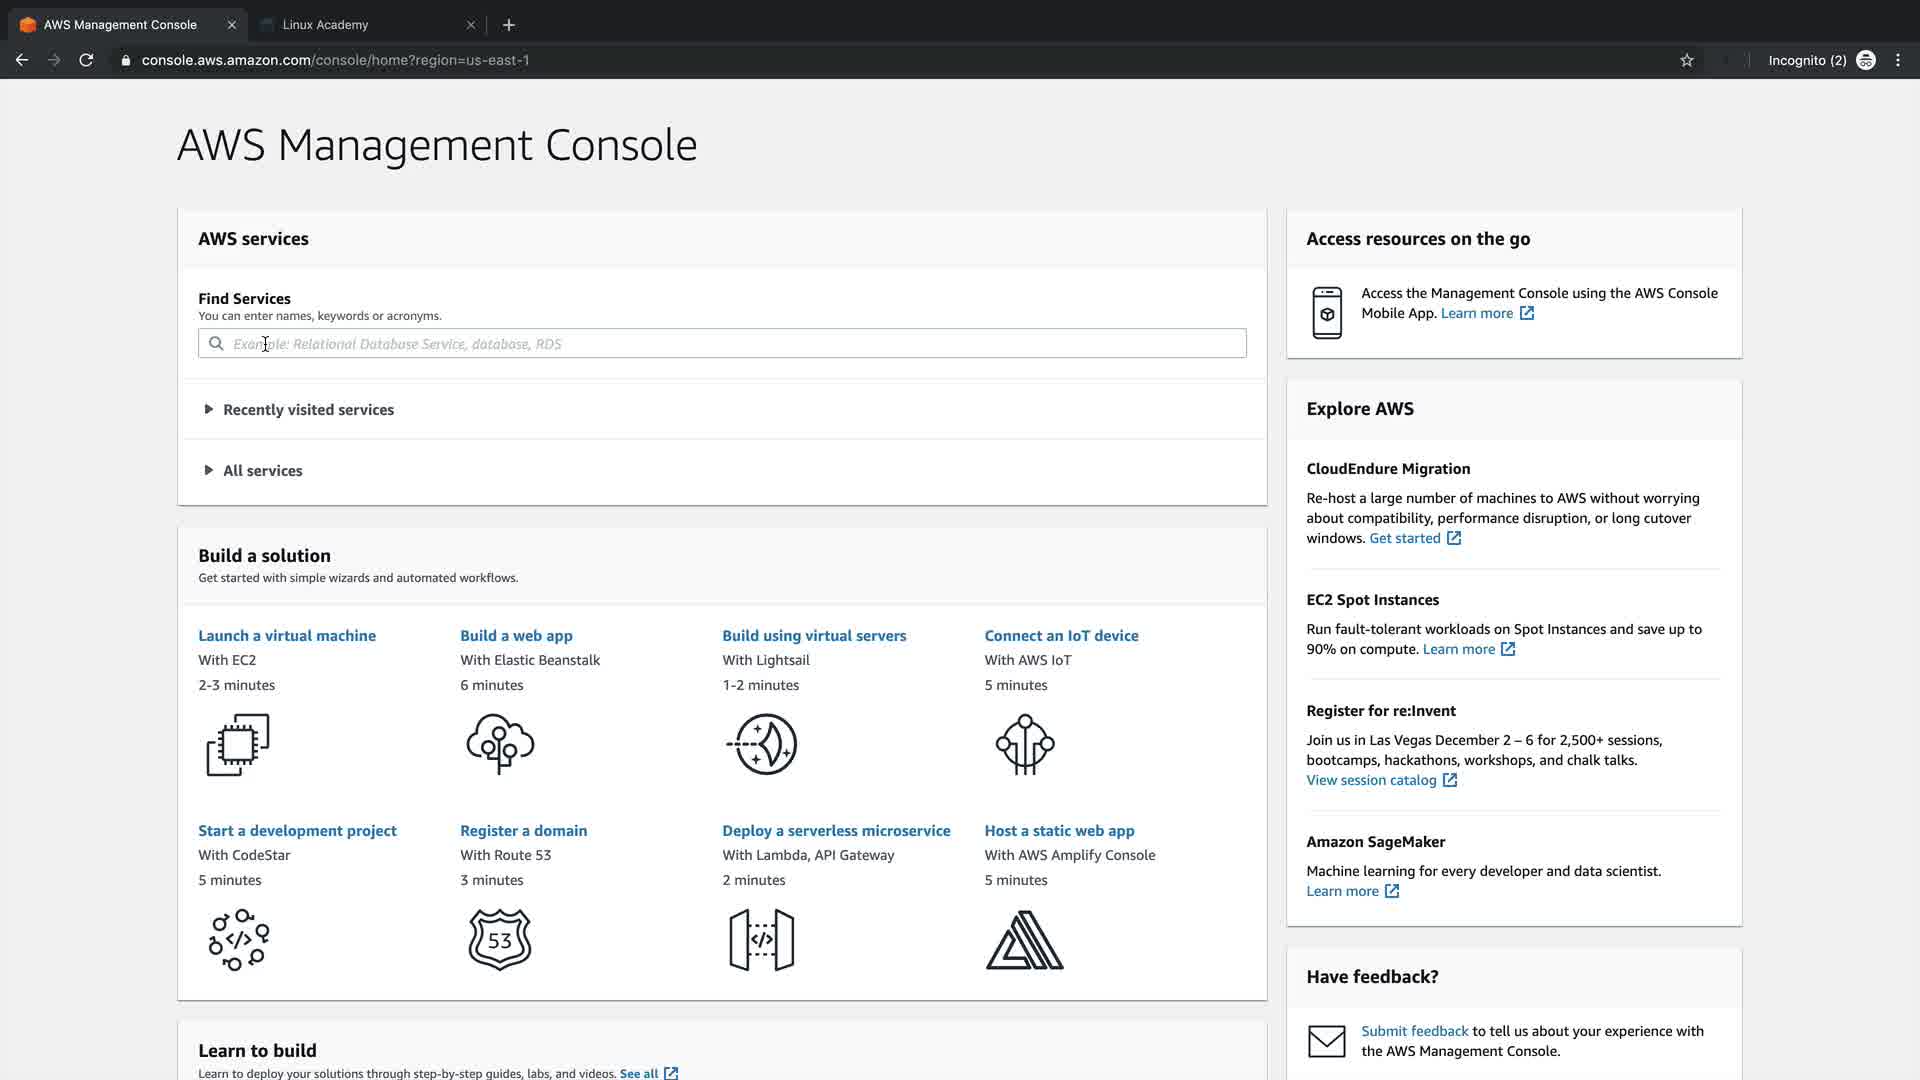Click the CodeStar development project icon
1920x1080 pixels.
pos(238,940)
